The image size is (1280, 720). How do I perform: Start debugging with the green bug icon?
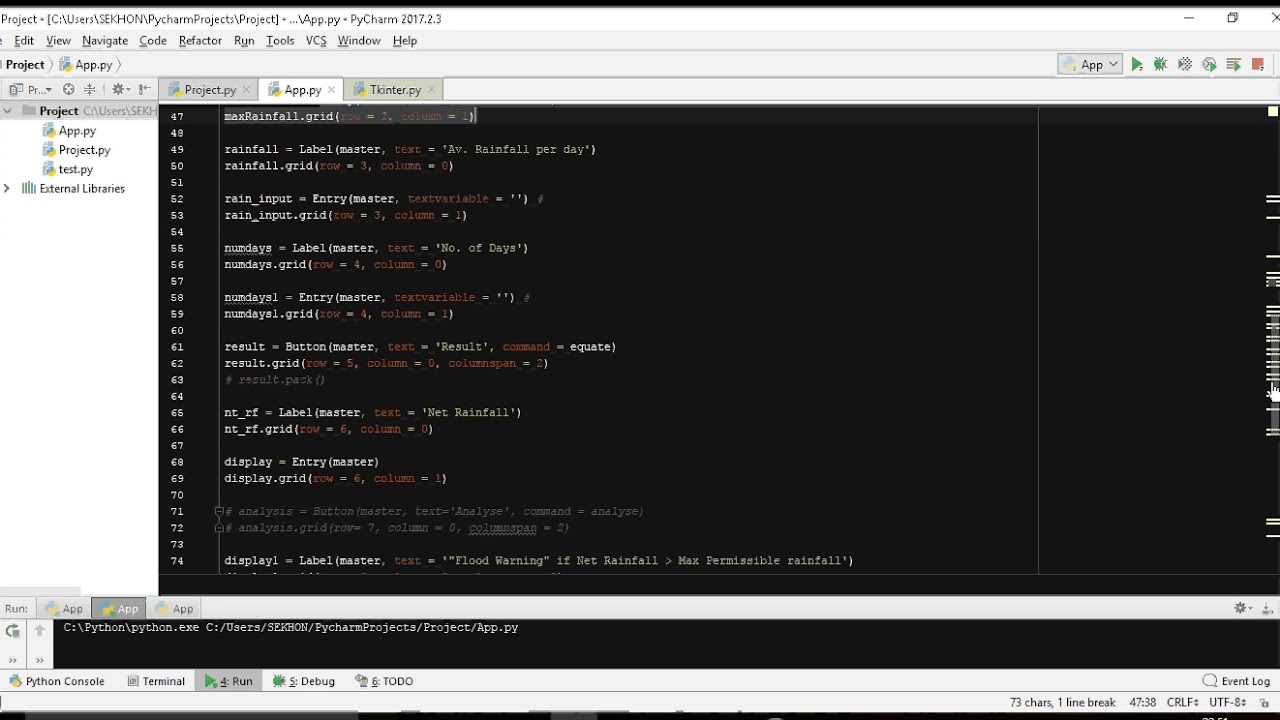click(1161, 64)
